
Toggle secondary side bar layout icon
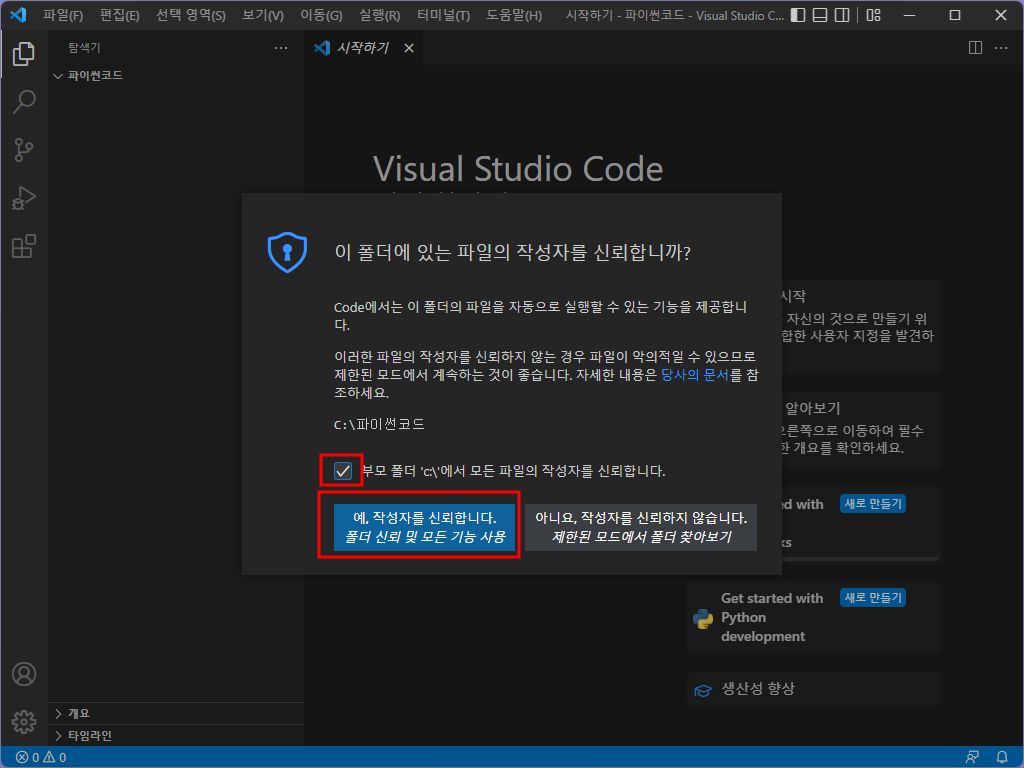[x=842, y=15]
